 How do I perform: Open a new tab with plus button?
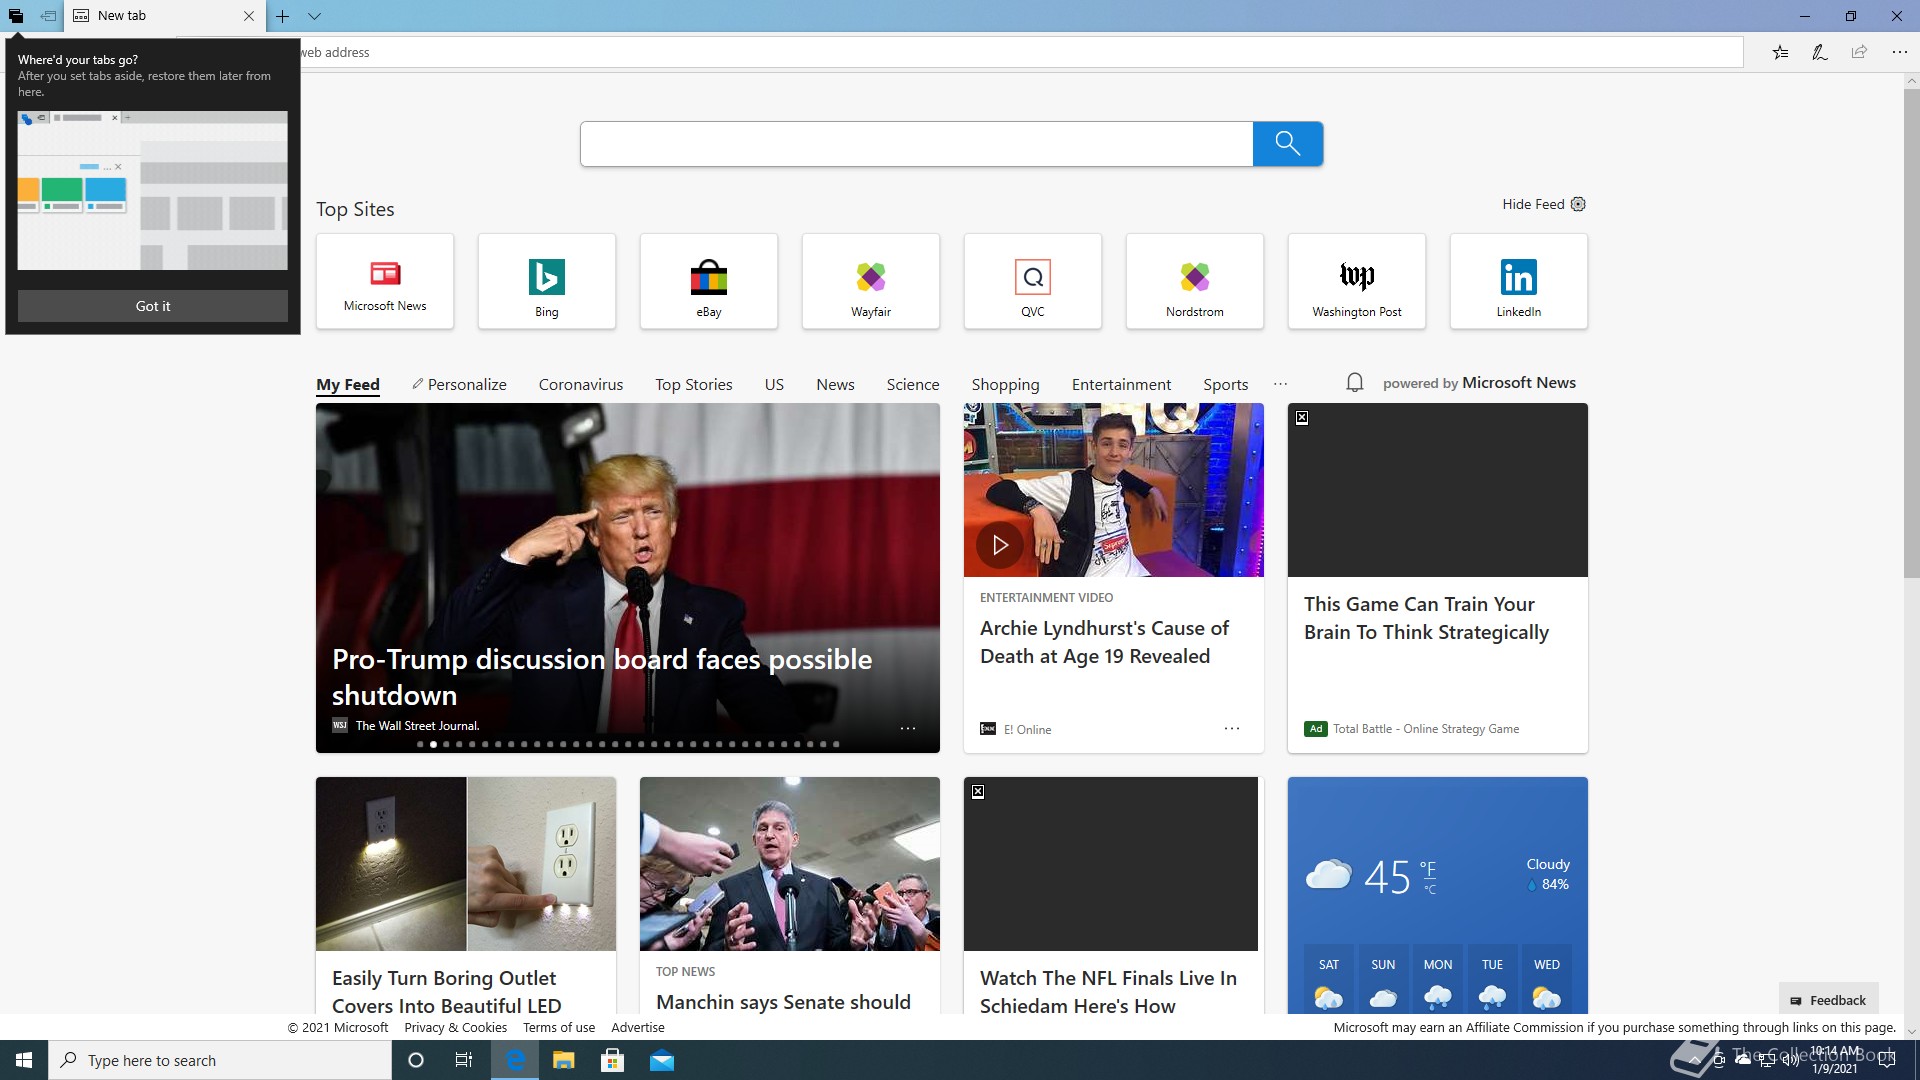pos(283,16)
